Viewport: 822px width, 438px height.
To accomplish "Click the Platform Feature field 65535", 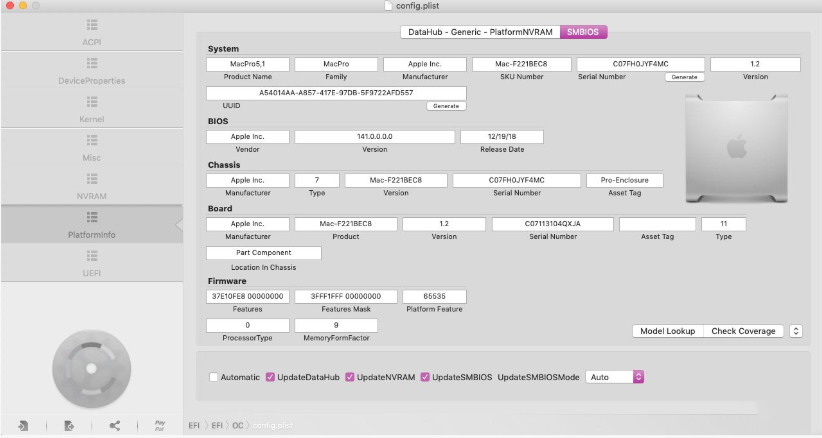I will pyautogui.click(x=434, y=297).
